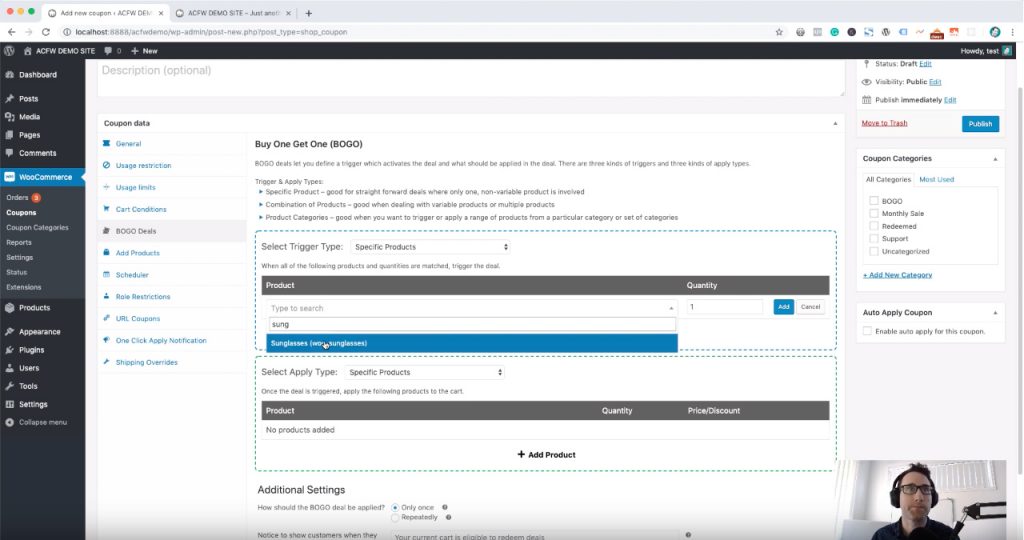
Task: Switch to Usage limits tab
Action: click(x=135, y=187)
